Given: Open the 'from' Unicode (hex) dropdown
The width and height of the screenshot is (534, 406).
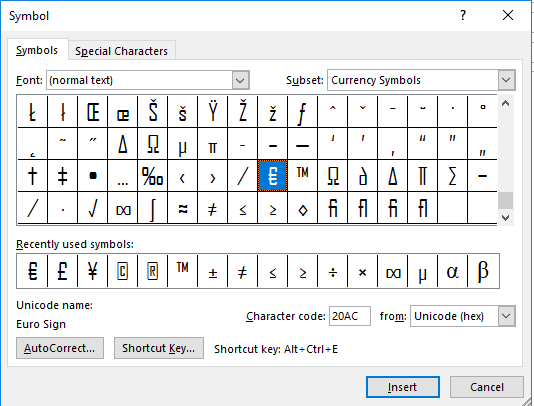Looking at the screenshot, I should point(506,316).
